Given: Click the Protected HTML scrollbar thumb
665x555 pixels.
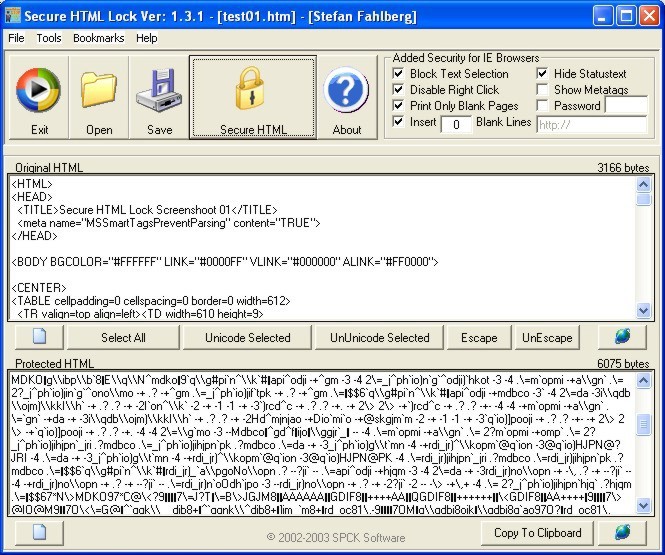Looking at the screenshot, I should (643, 424).
